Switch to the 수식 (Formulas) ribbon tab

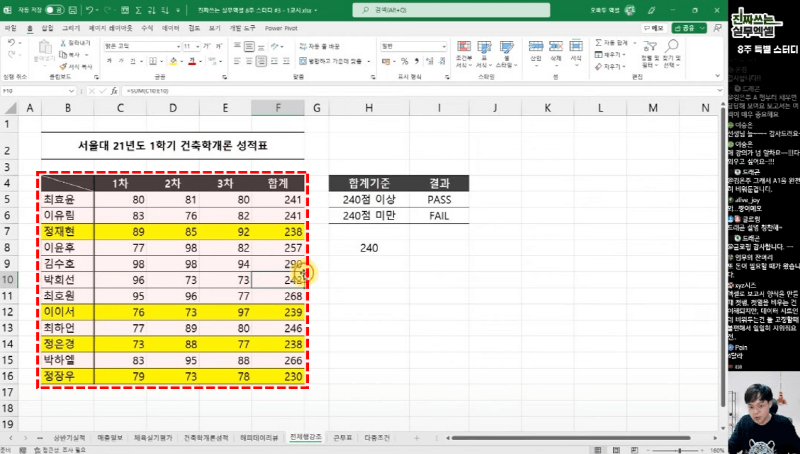[147, 28]
